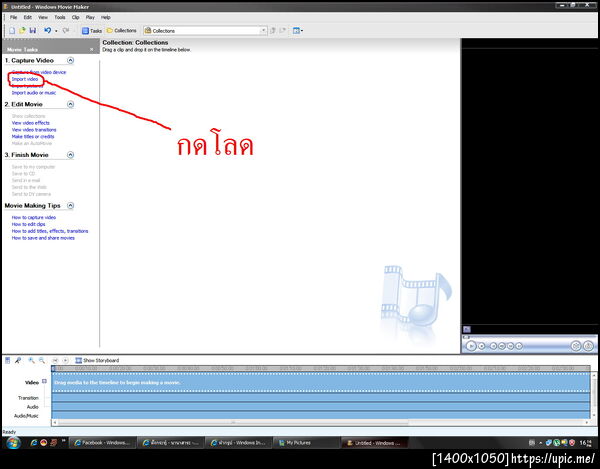Viewport: 600px width, 469px height.
Task: Go up one level in collections
Action: 273,31
